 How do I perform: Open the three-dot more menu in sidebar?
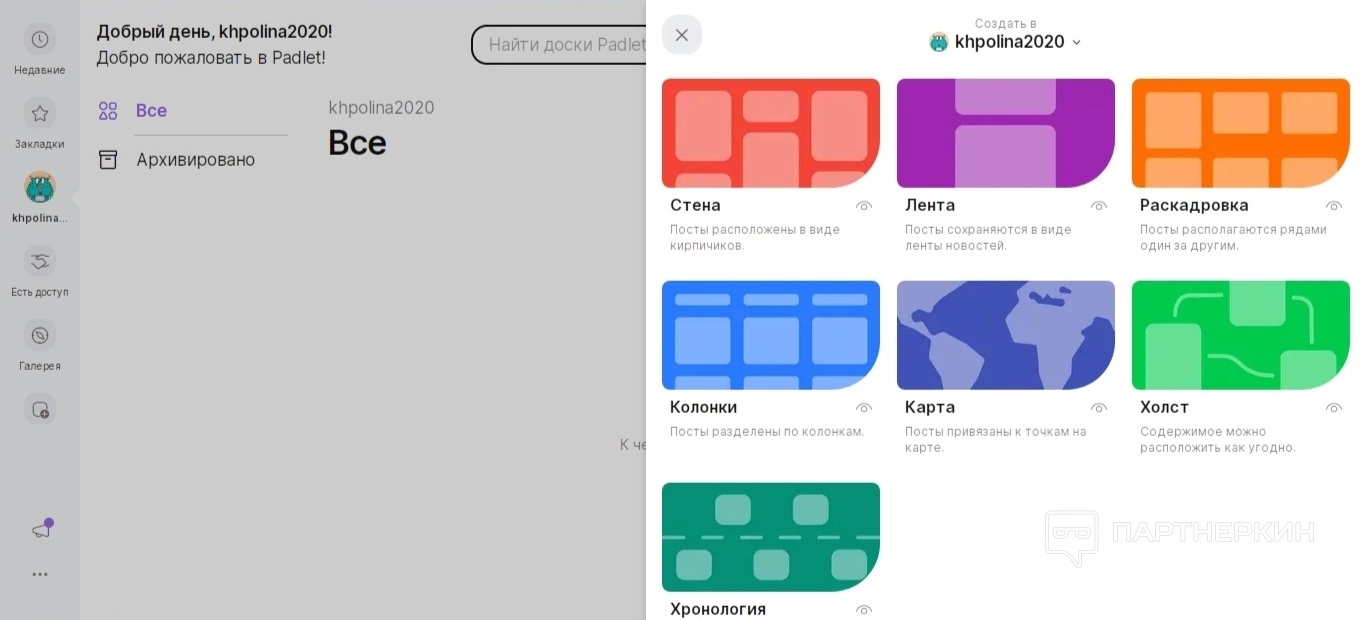[x=40, y=574]
